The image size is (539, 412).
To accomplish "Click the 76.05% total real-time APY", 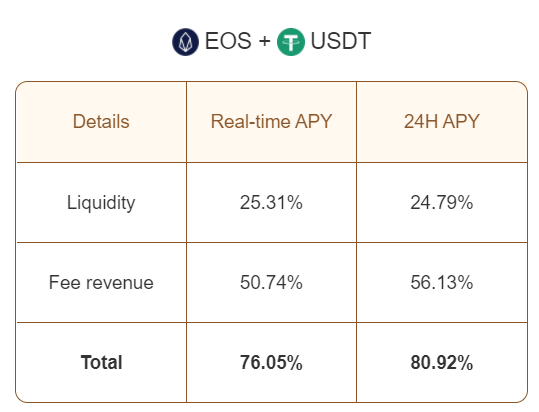I will (271, 363).
